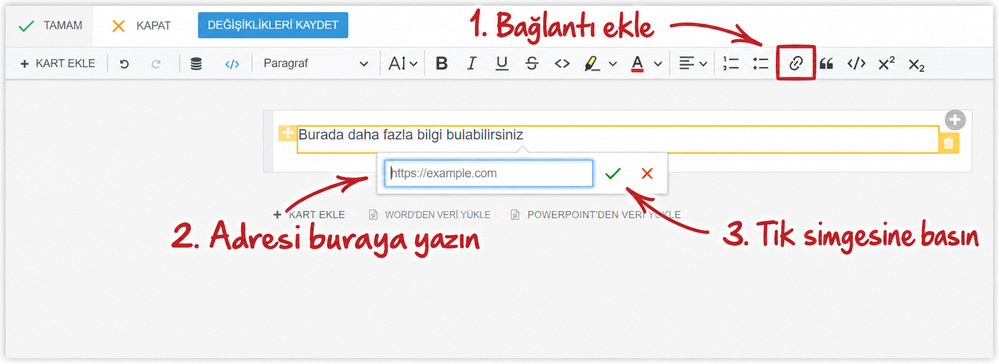
Task: Open font color picker arrow
Action: tap(658, 64)
